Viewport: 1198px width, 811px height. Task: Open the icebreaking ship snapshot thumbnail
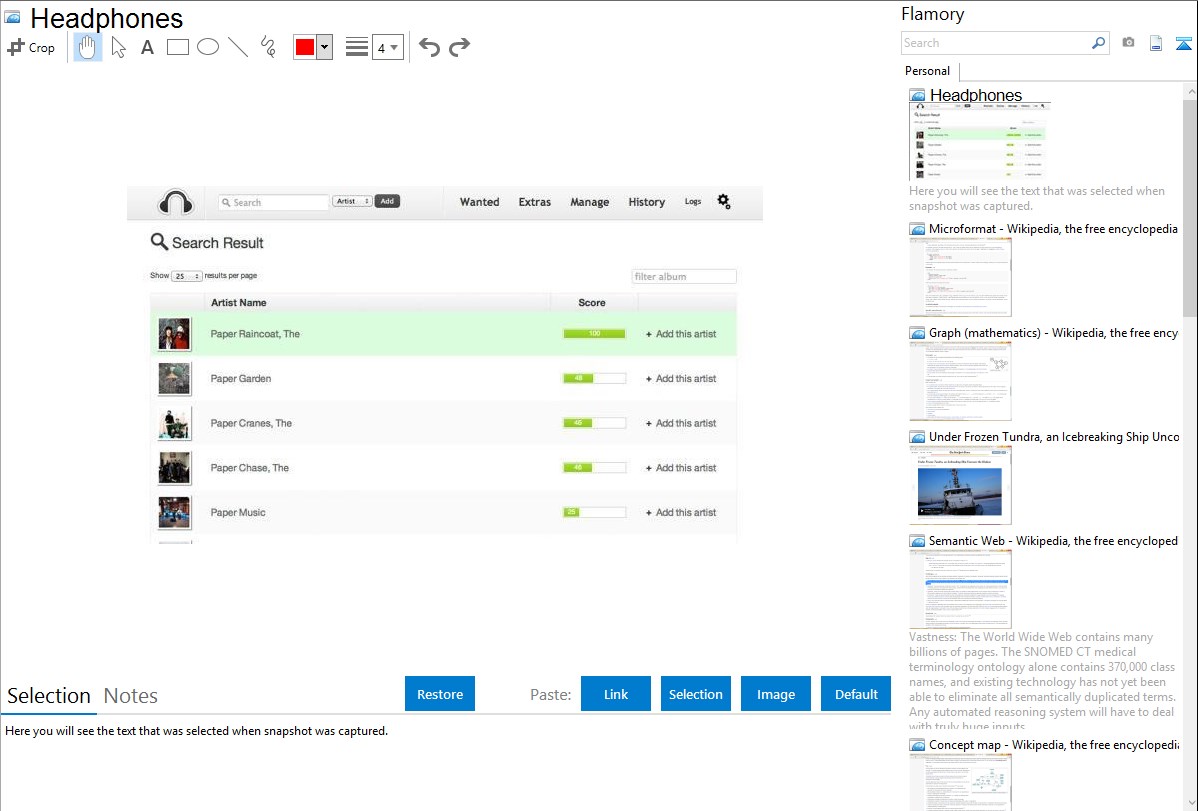coord(960,485)
